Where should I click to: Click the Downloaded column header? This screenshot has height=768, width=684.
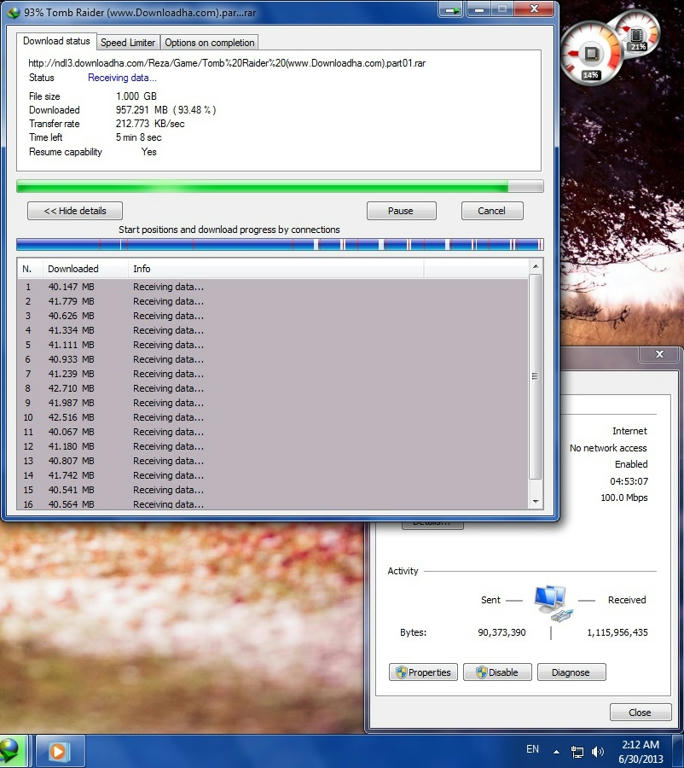85,268
